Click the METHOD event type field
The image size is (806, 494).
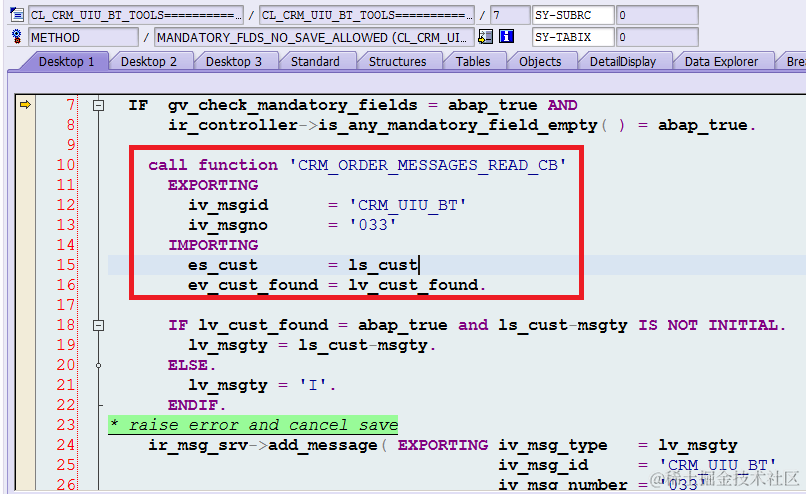pos(83,37)
